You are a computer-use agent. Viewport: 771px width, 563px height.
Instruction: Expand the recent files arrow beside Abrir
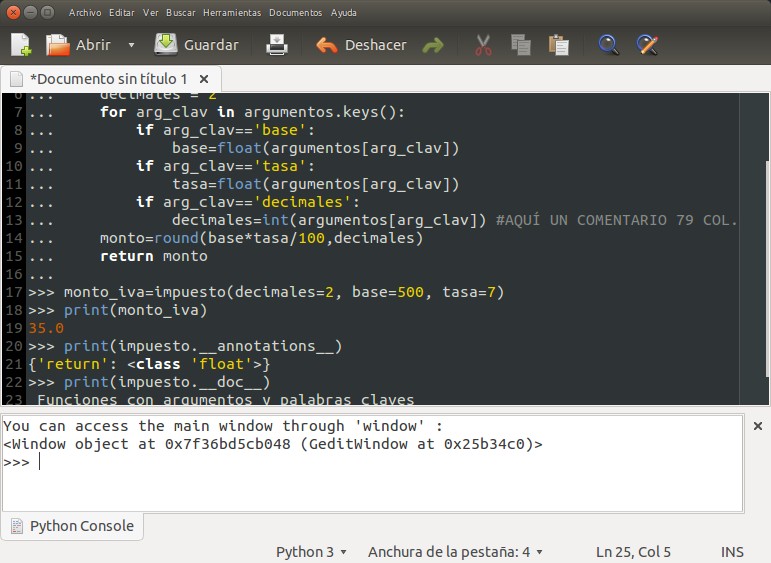[x=131, y=45]
